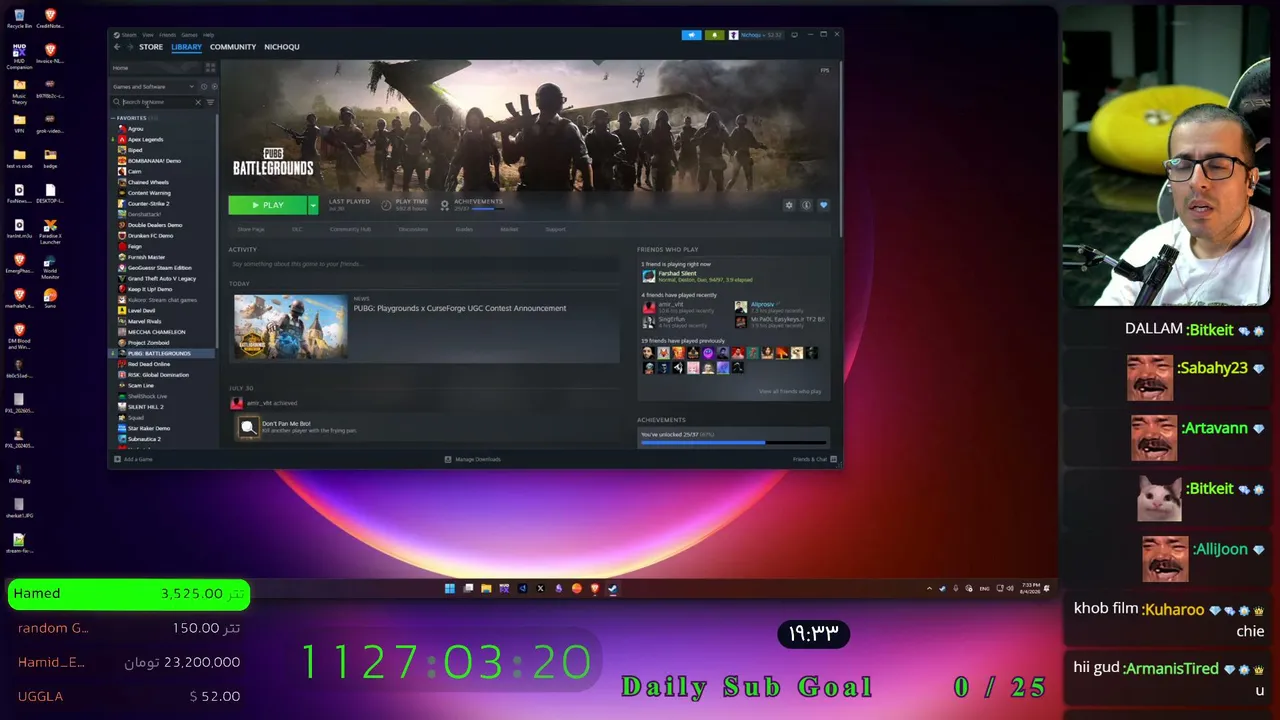Select Red Dead Online in the library
1280x720 pixels.
click(x=149, y=364)
